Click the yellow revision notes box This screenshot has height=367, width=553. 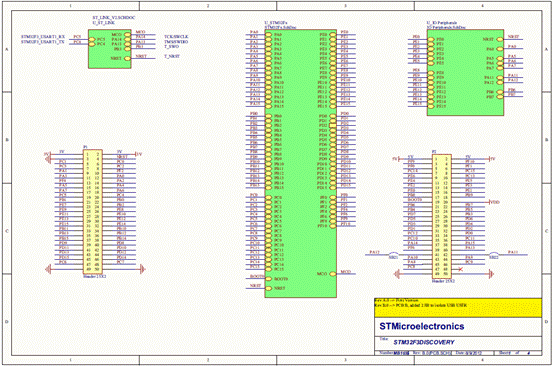tap(458, 308)
